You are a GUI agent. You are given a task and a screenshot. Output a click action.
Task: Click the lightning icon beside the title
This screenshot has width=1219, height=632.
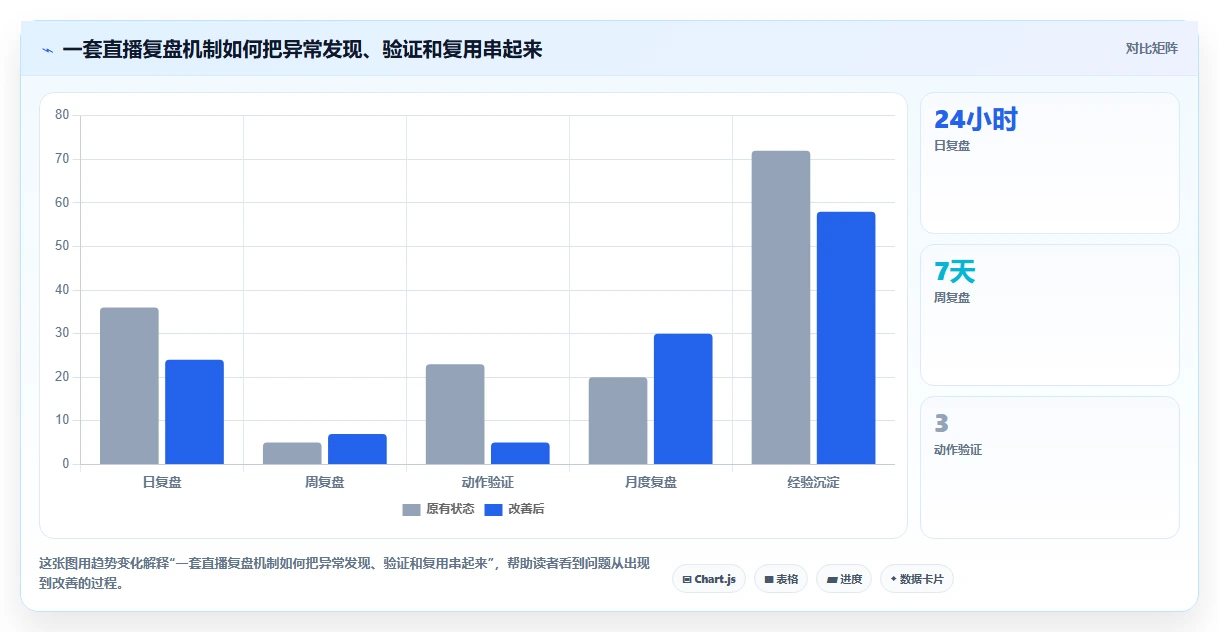click(x=47, y=49)
